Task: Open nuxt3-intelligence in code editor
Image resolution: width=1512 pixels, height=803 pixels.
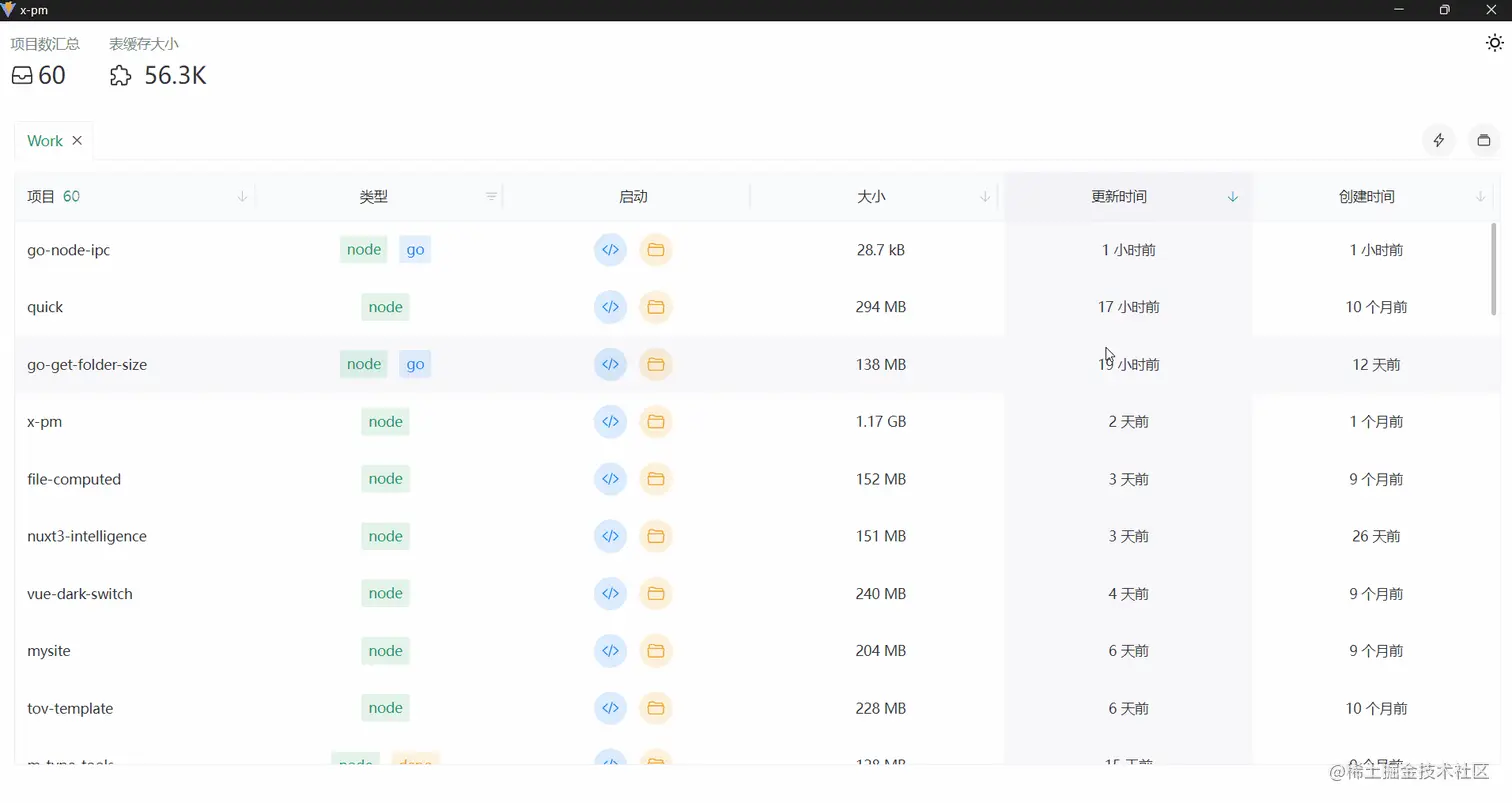Action: point(610,536)
